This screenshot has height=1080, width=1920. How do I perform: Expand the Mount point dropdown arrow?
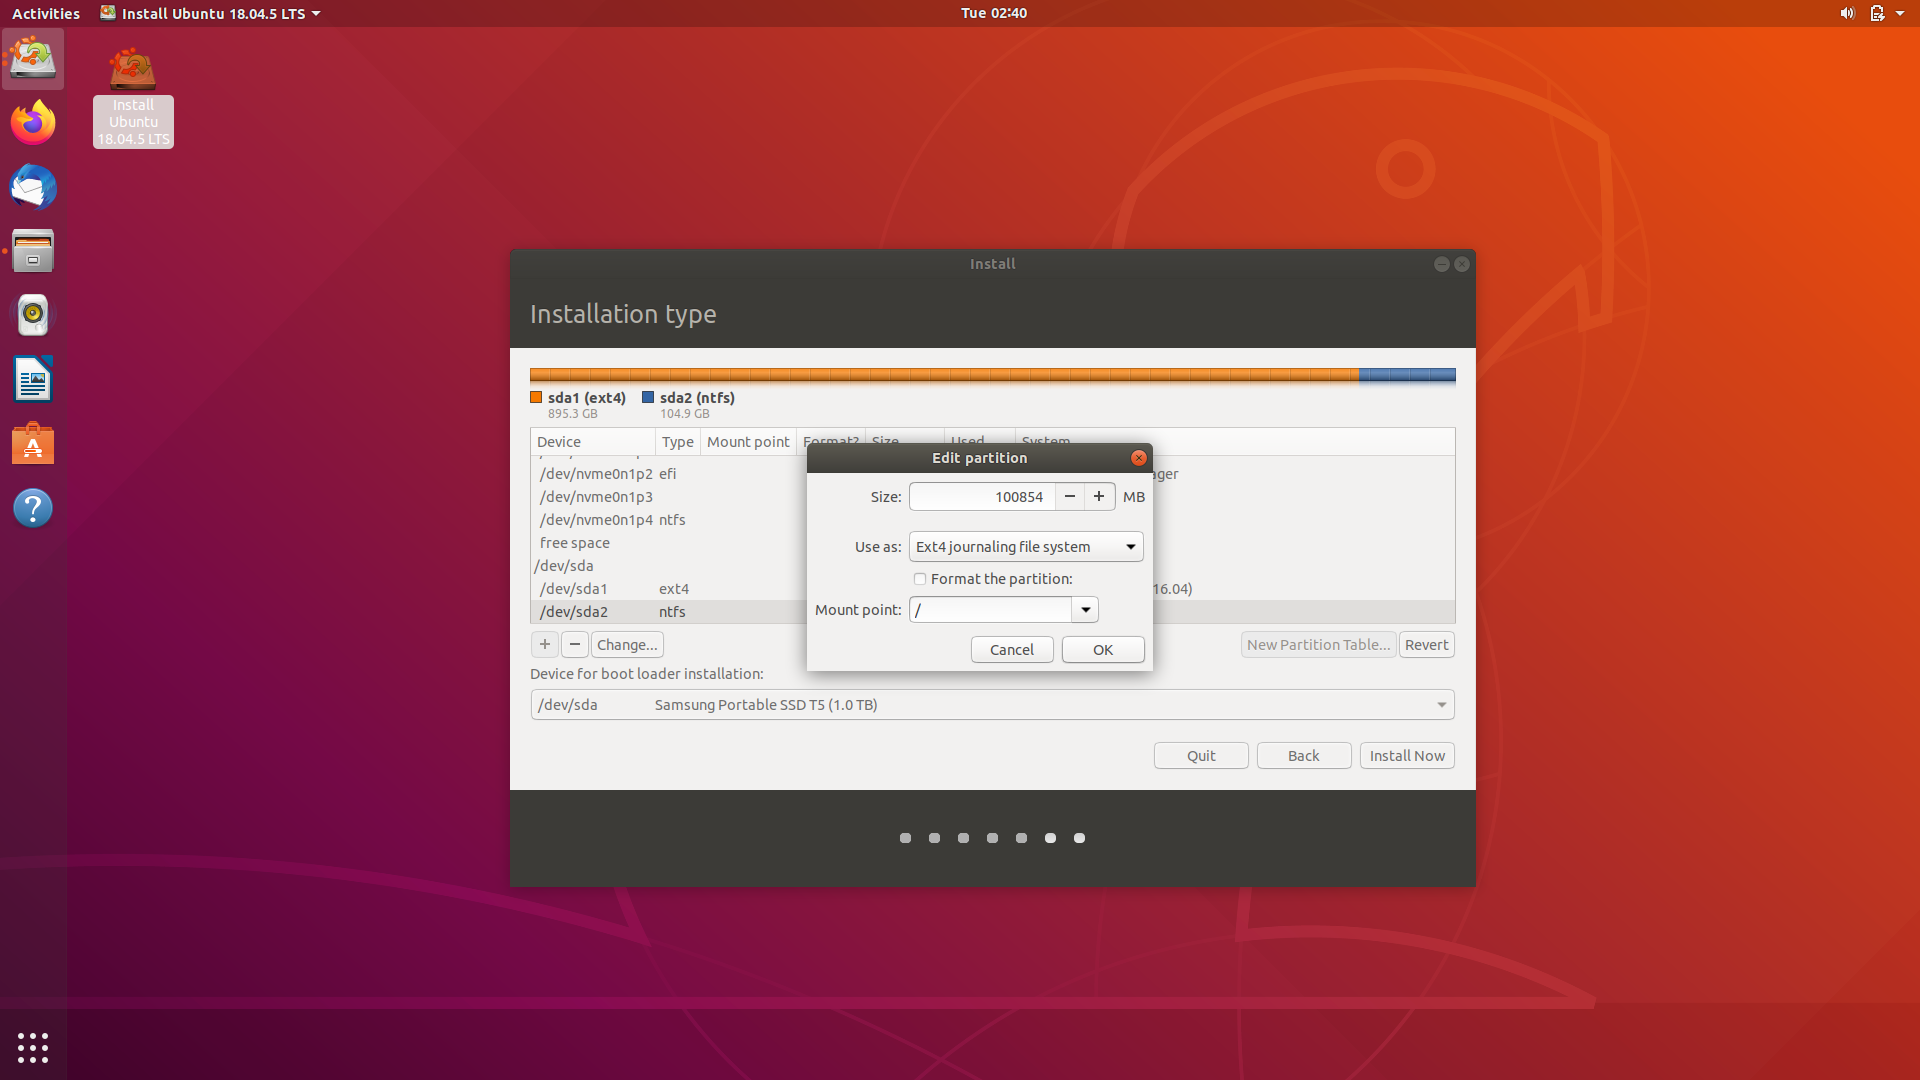point(1085,610)
